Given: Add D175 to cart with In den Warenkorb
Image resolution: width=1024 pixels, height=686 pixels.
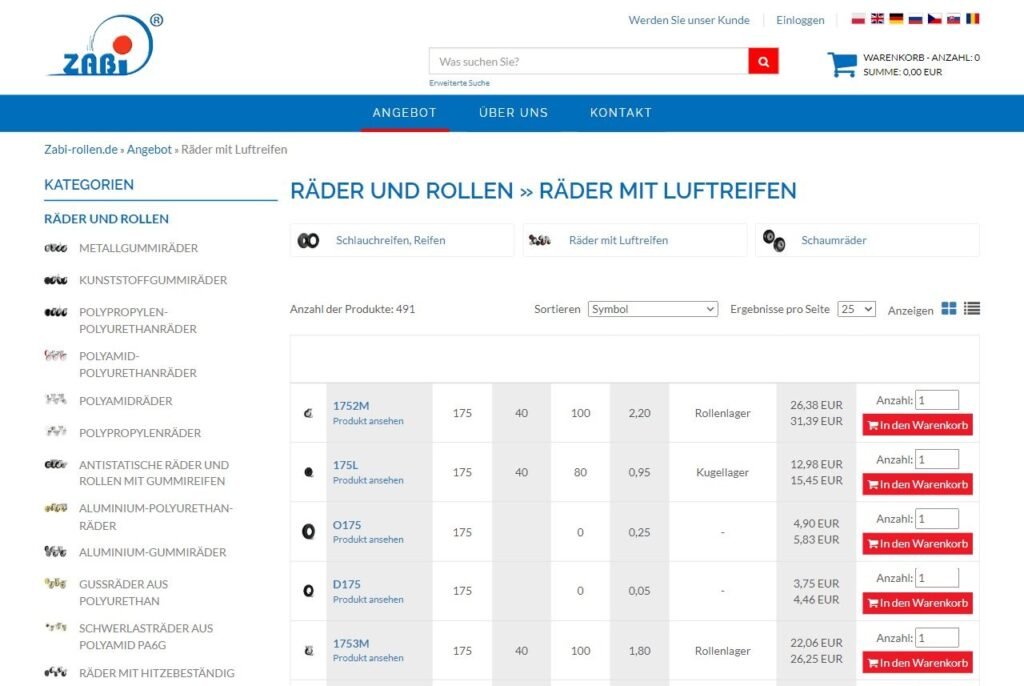Looking at the screenshot, I should click(917, 603).
